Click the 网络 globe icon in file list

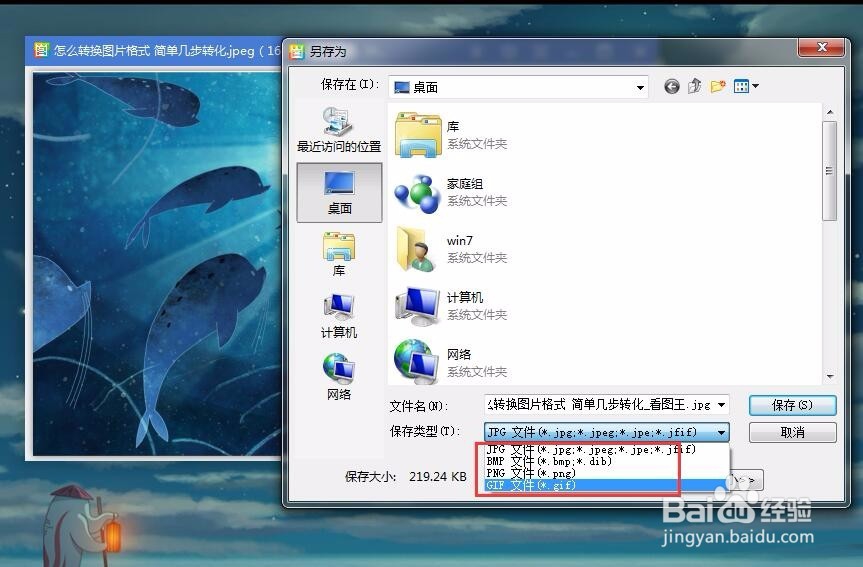pos(417,361)
